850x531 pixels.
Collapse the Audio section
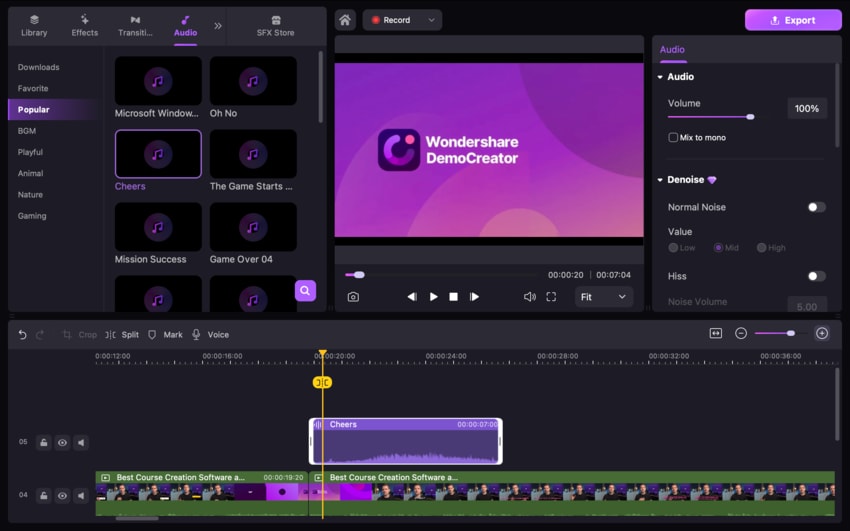(x=660, y=77)
